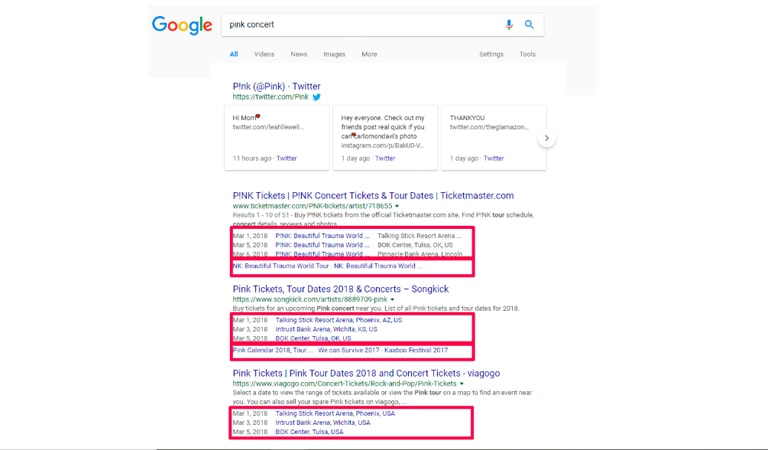This screenshot has height=450, width=768.
Task: Open Ticketmaster P!NK Tickets result
Action: (x=373, y=195)
